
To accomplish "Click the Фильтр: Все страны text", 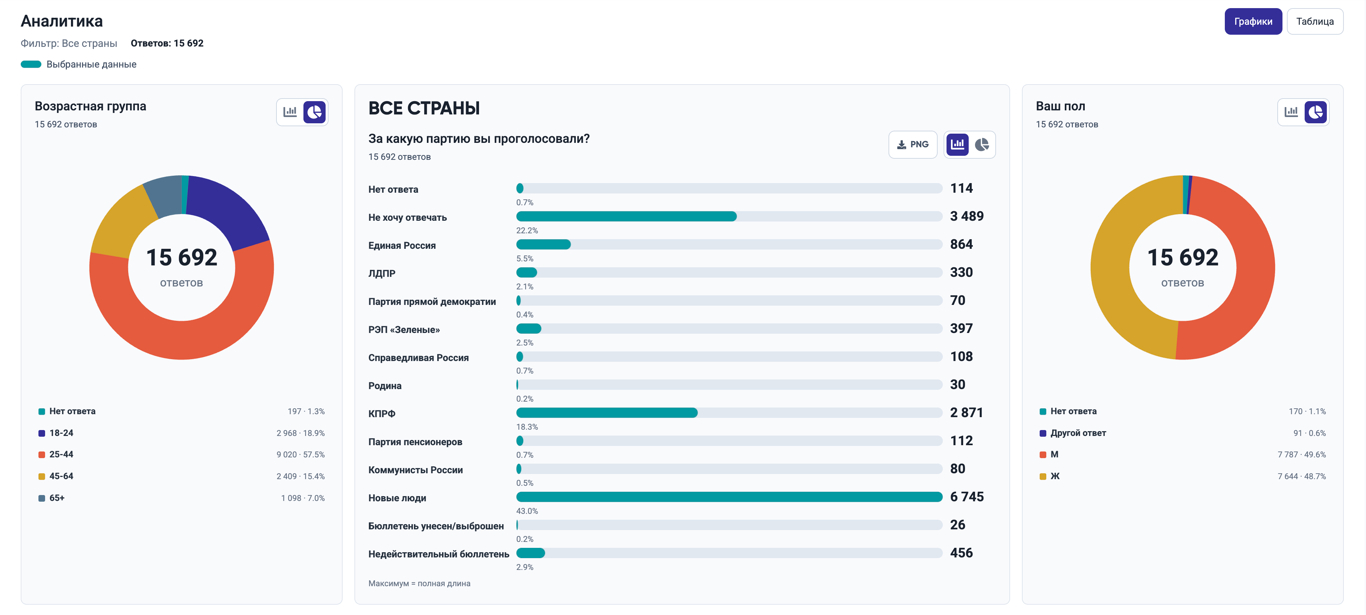I will click(69, 43).
